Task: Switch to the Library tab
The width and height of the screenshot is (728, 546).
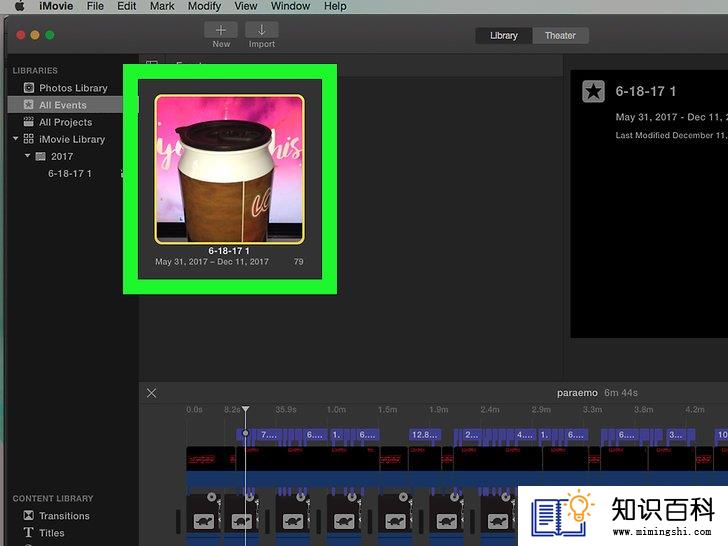Action: 504,36
